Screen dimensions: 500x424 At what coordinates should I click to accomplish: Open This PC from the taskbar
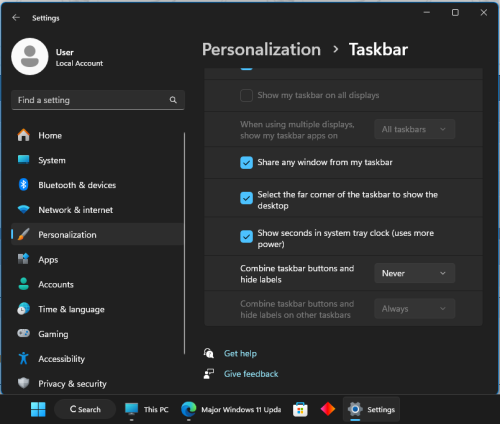147,409
